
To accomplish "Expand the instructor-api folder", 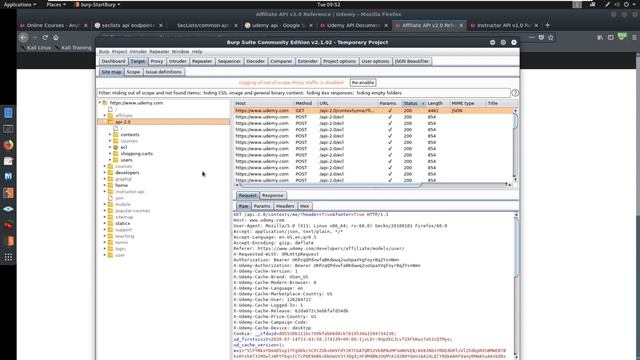I will point(105,191).
